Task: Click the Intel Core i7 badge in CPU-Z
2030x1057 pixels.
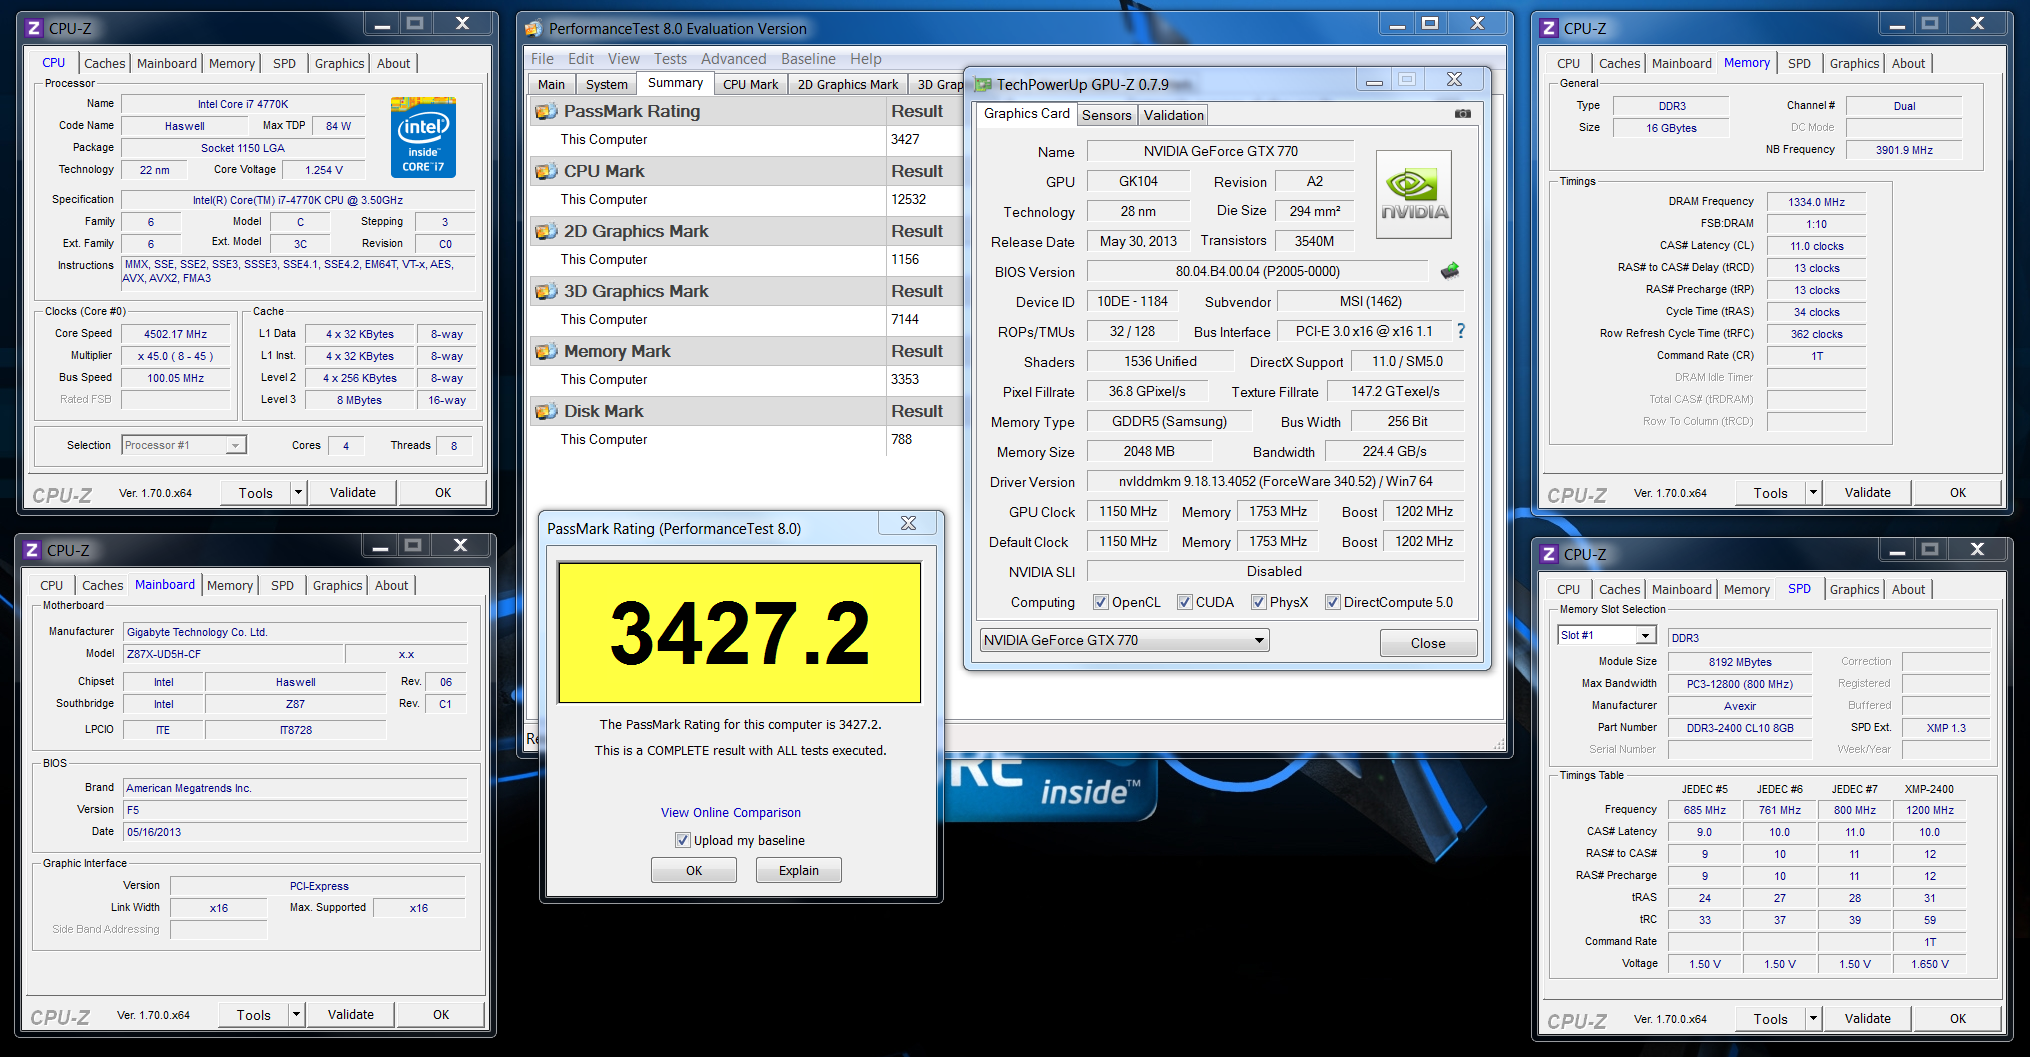Action: tap(423, 137)
